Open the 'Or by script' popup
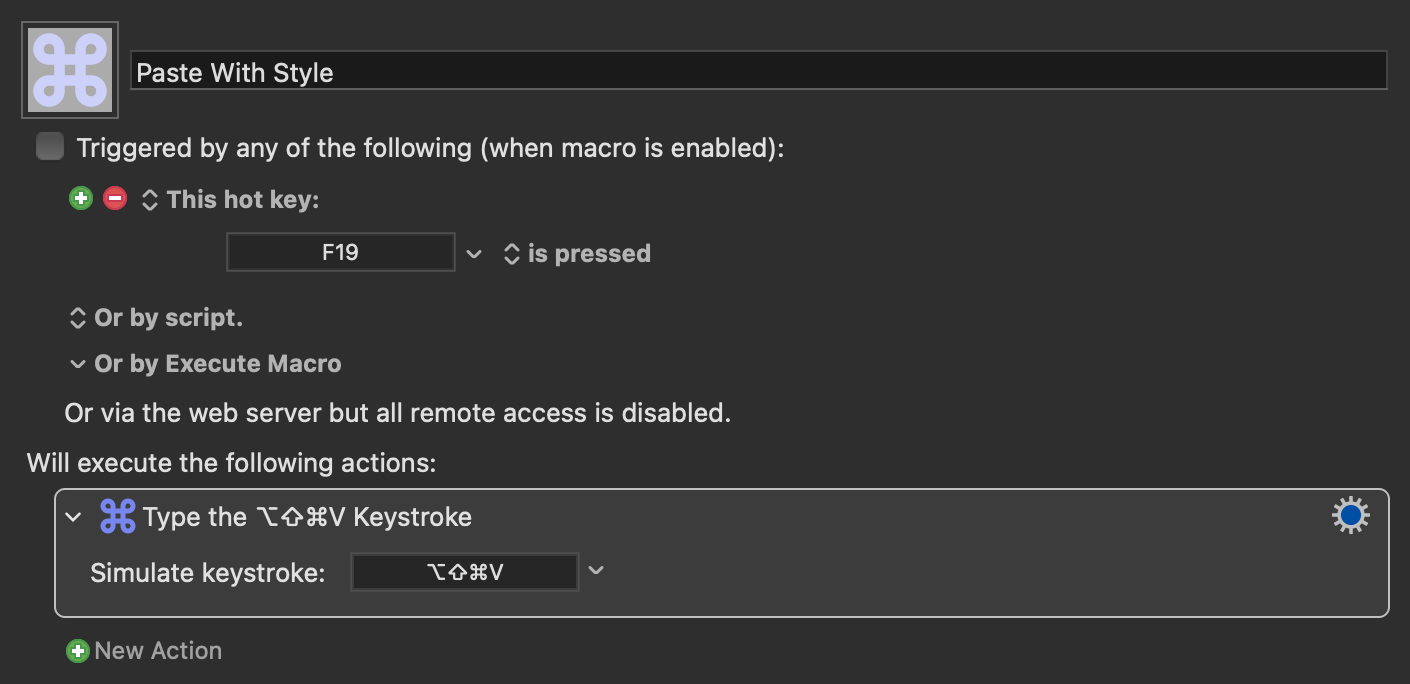The image size is (1410, 684). click(156, 318)
